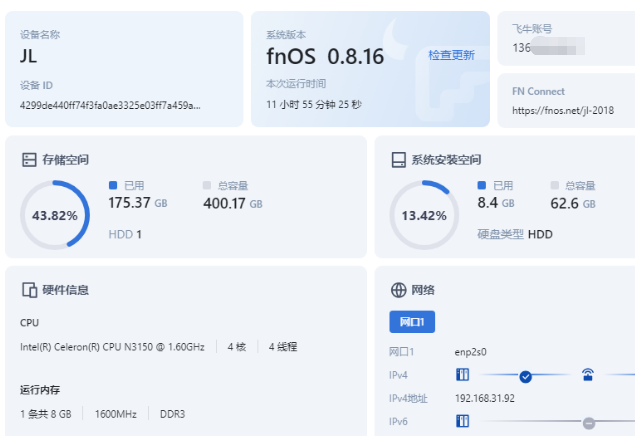Click the 62.6 GB total capacity value
Screen dimensions: 635x436
tap(573, 203)
